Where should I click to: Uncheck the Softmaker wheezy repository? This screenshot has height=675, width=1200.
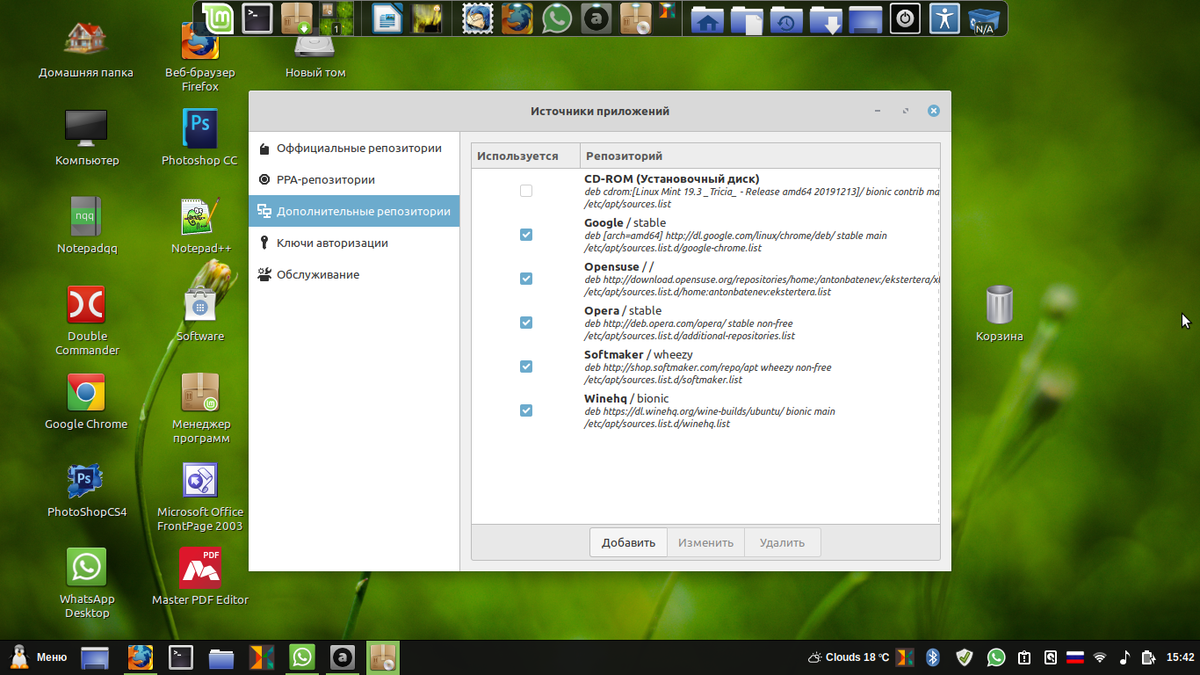coord(526,367)
